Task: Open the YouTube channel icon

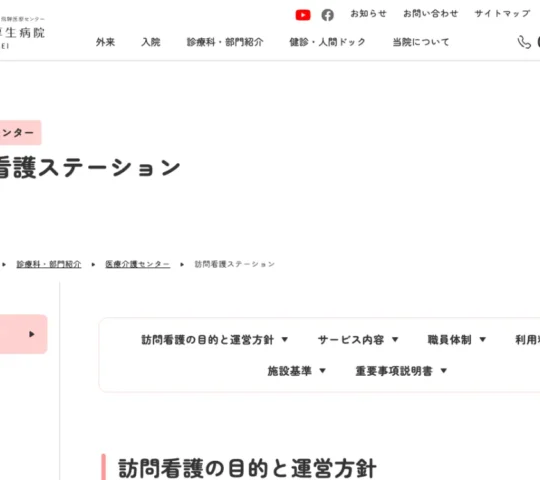Action: pos(303,15)
